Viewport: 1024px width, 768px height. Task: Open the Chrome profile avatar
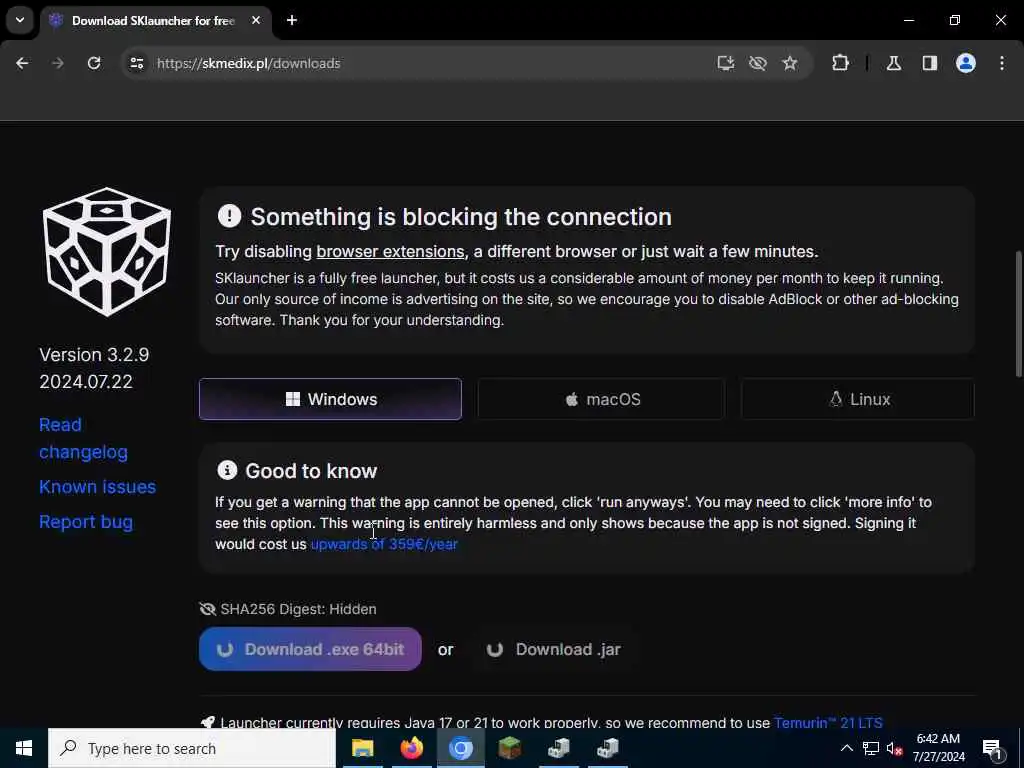point(966,63)
